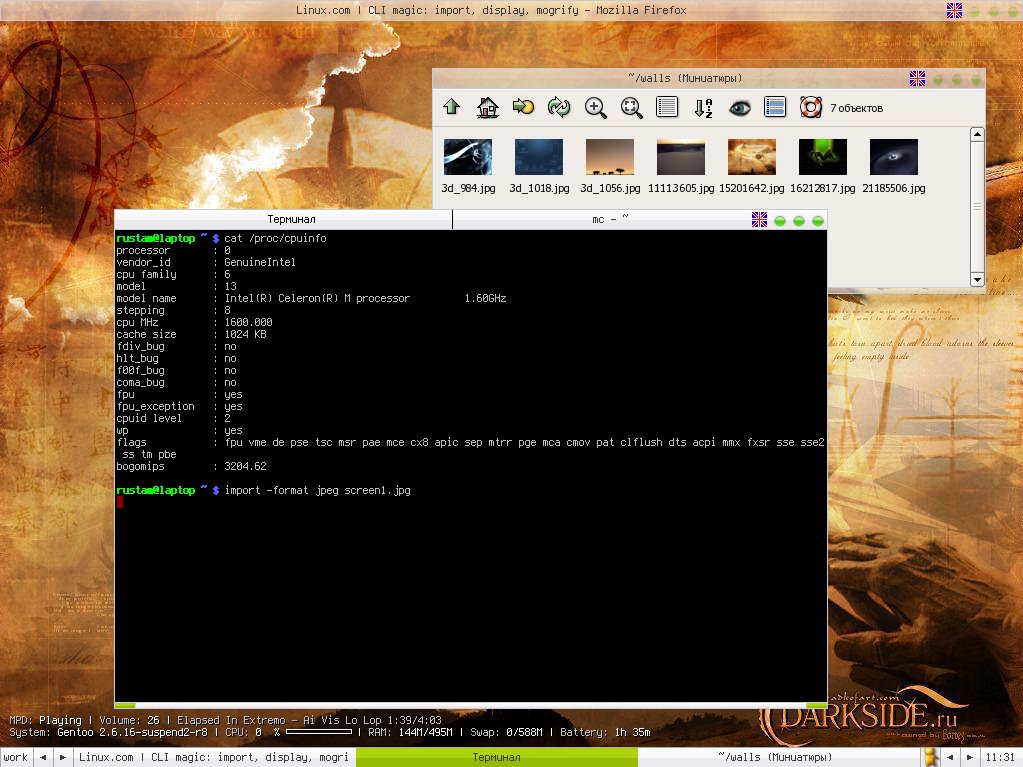Select the Linux.com Firefox taskbar entry
Viewport: 1023px width, 767px height.
click(x=213, y=757)
